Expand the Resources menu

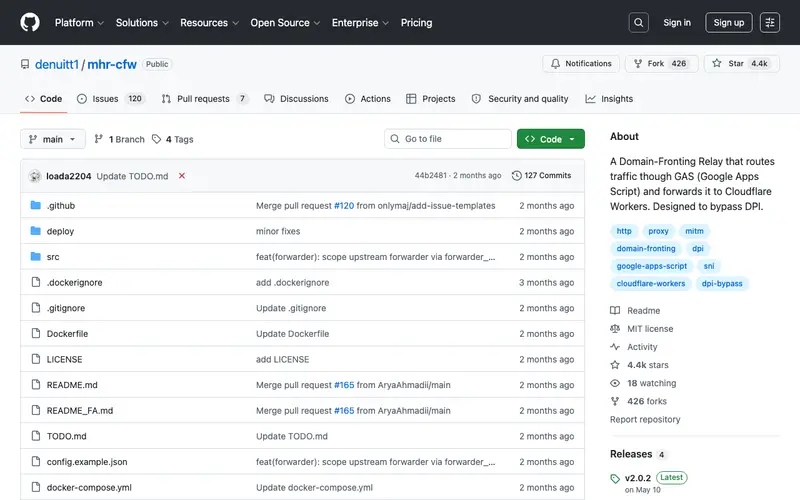pyautogui.click(x=209, y=22)
